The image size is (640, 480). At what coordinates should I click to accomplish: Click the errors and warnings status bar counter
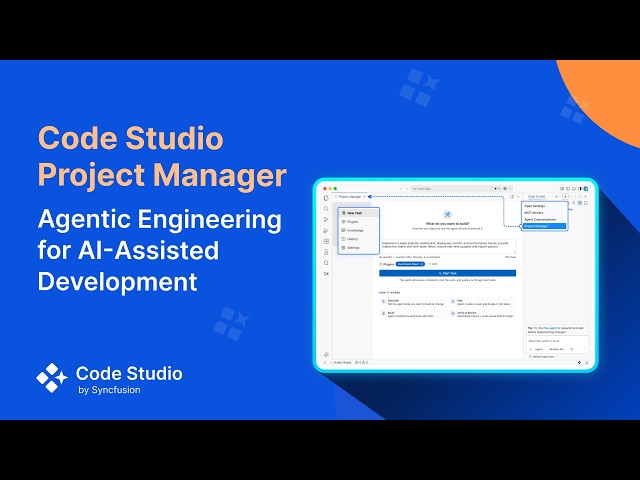coord(362,362)
